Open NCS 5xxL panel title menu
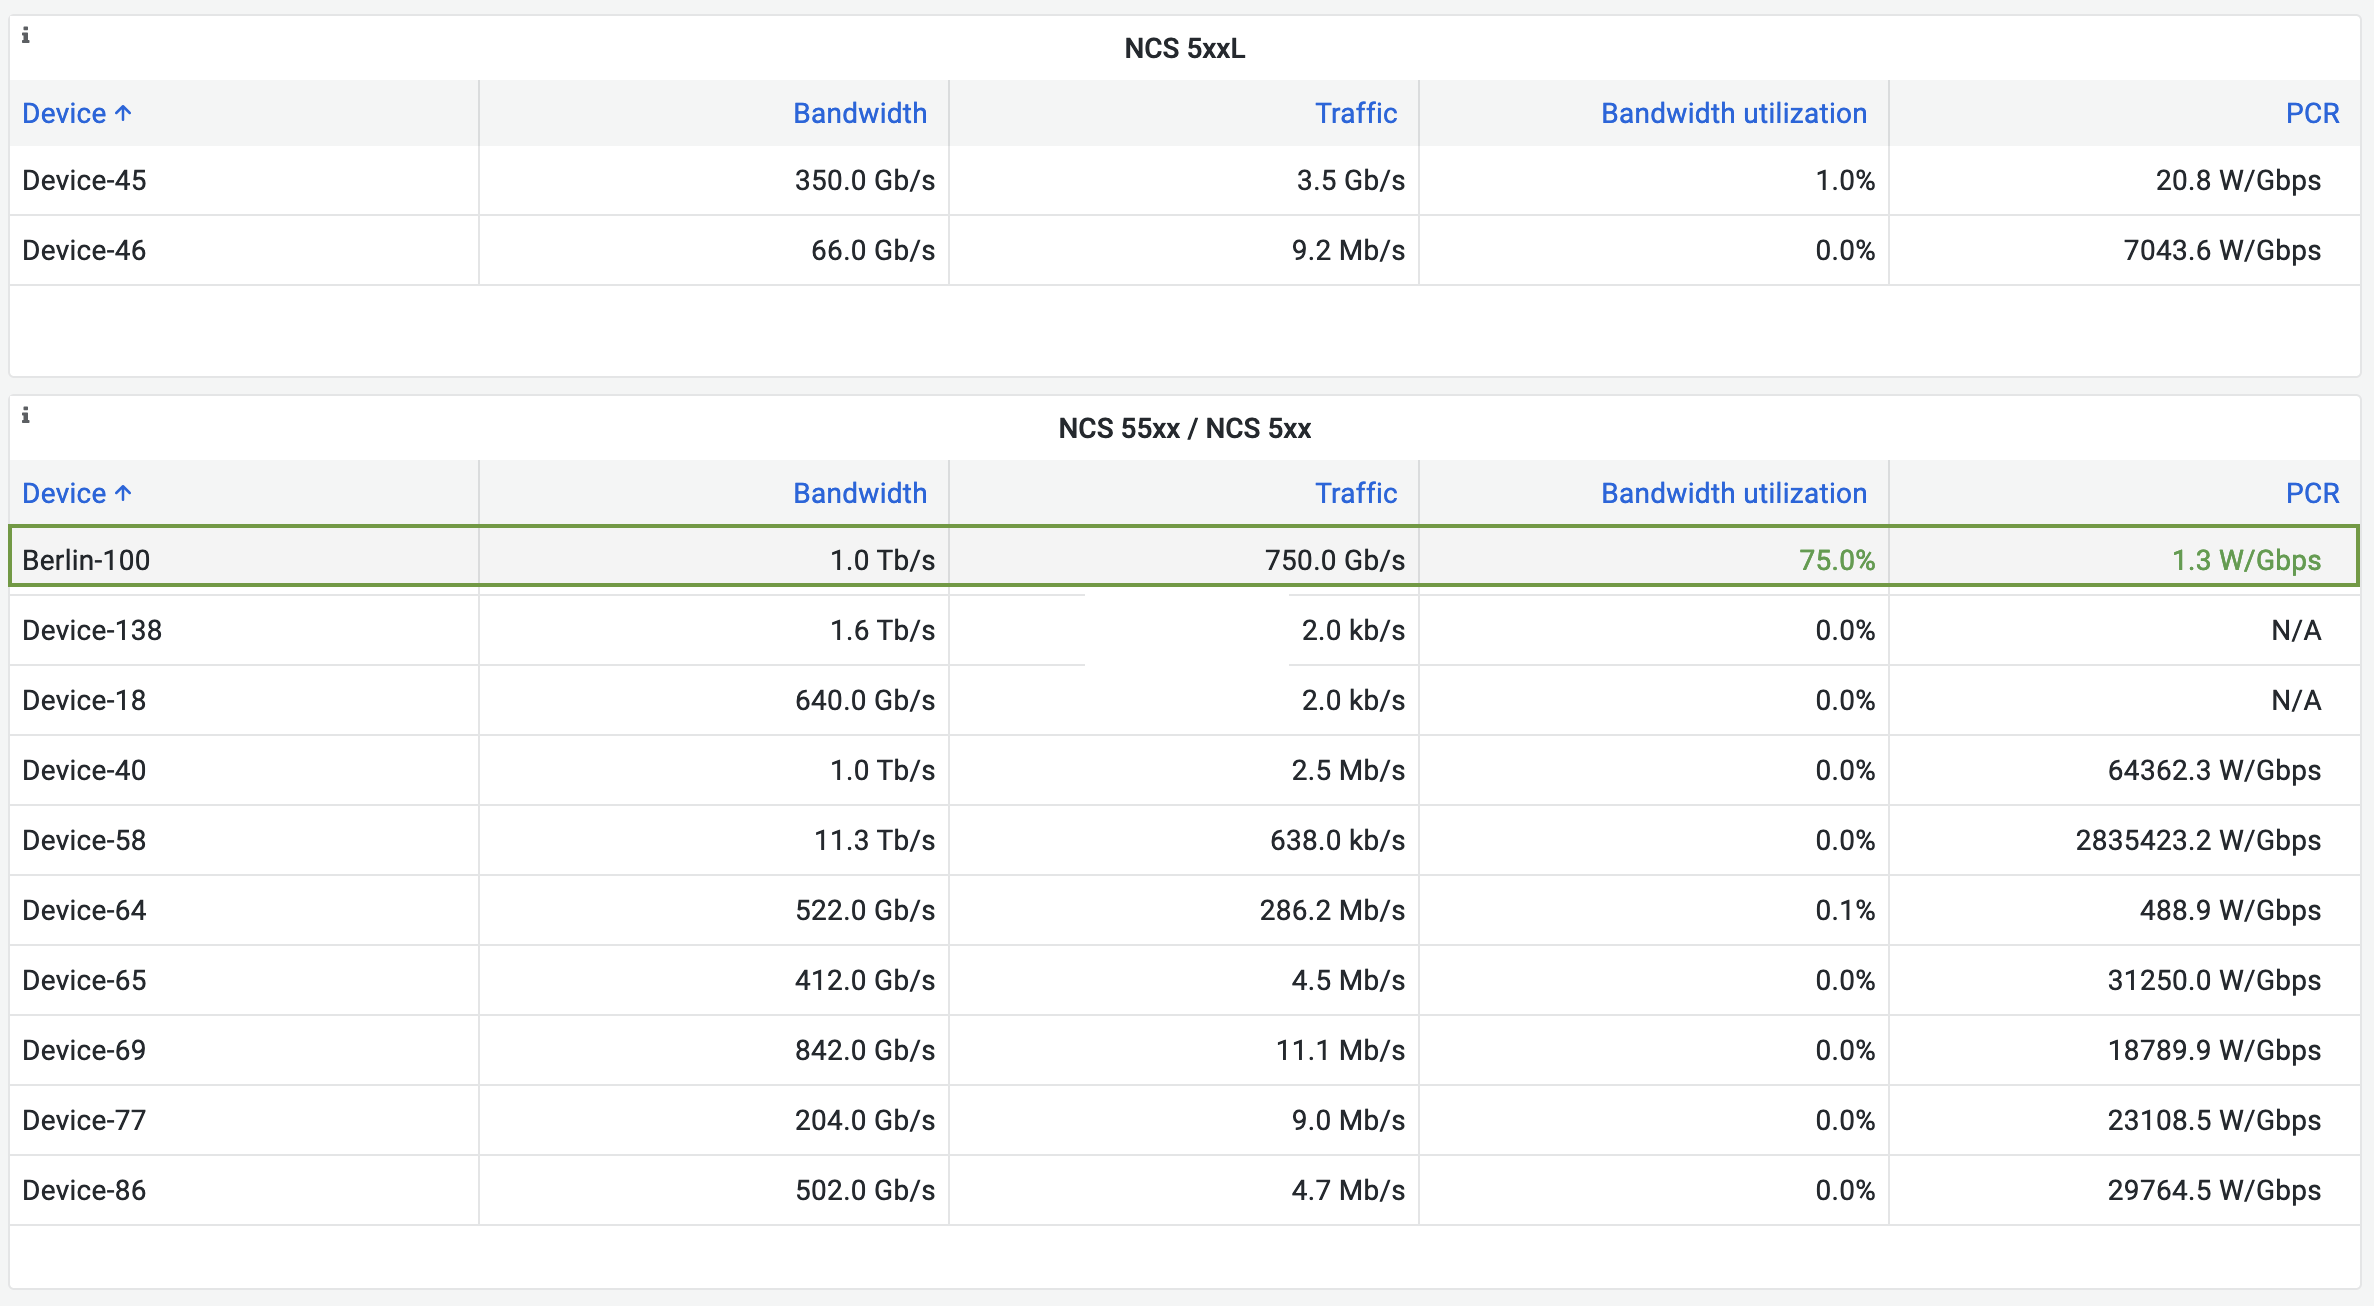Viewport: 2374px width, 1306px height. point(1184,49)
